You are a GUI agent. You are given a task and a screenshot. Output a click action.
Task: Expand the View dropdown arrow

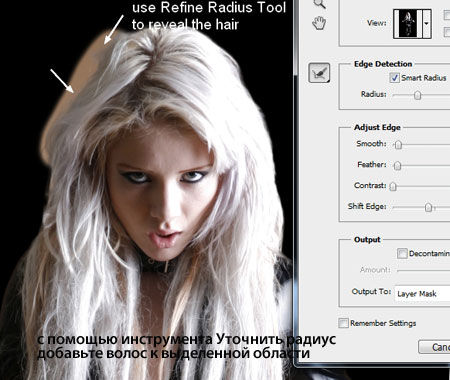pos(427,24)
